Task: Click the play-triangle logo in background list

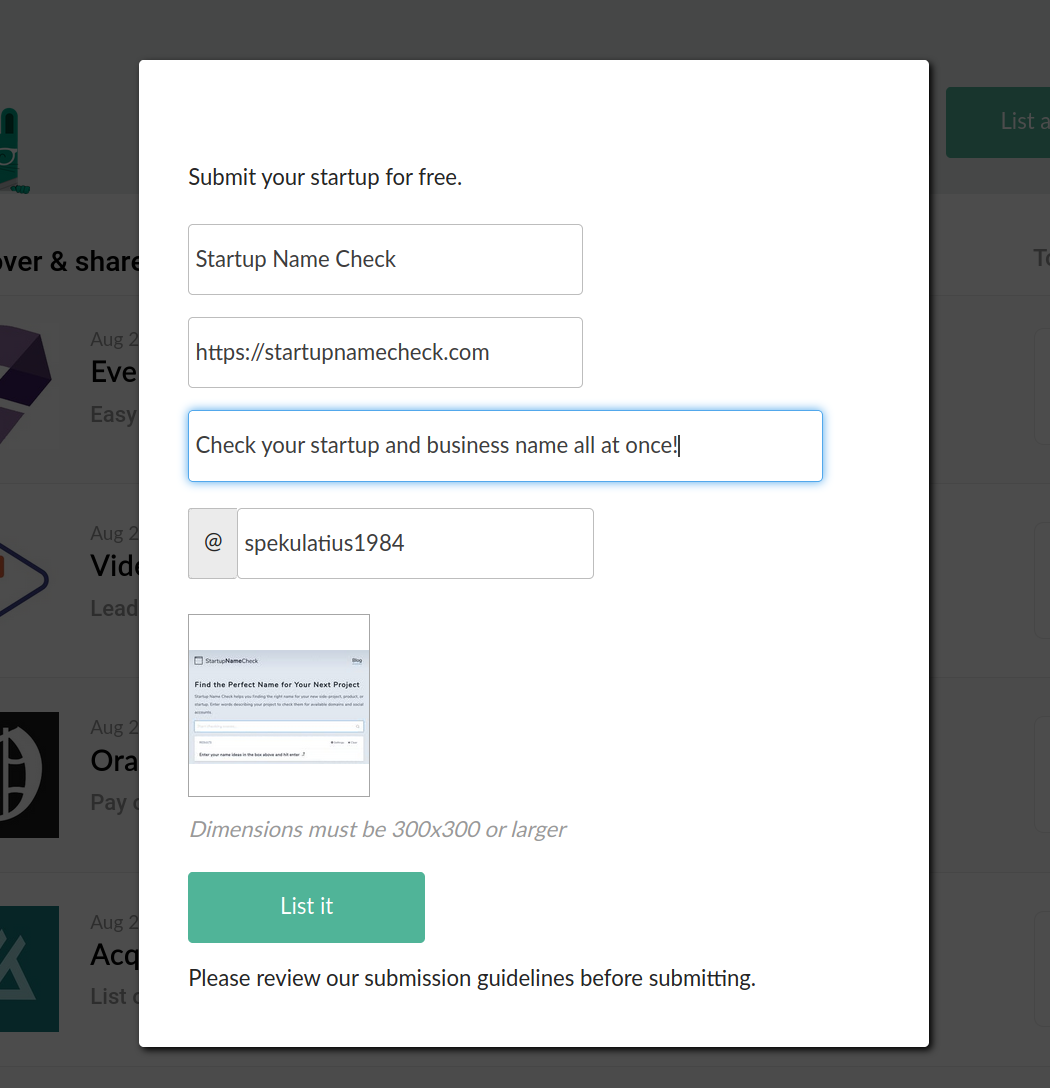Action: click(x=24, y=580)
